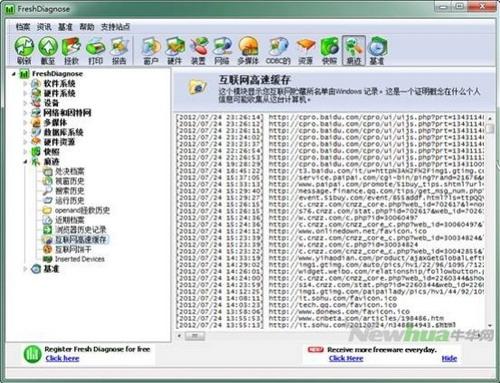Expand the 硬件系统 tree node arrow
500x383 pixels.
point(25,93)
